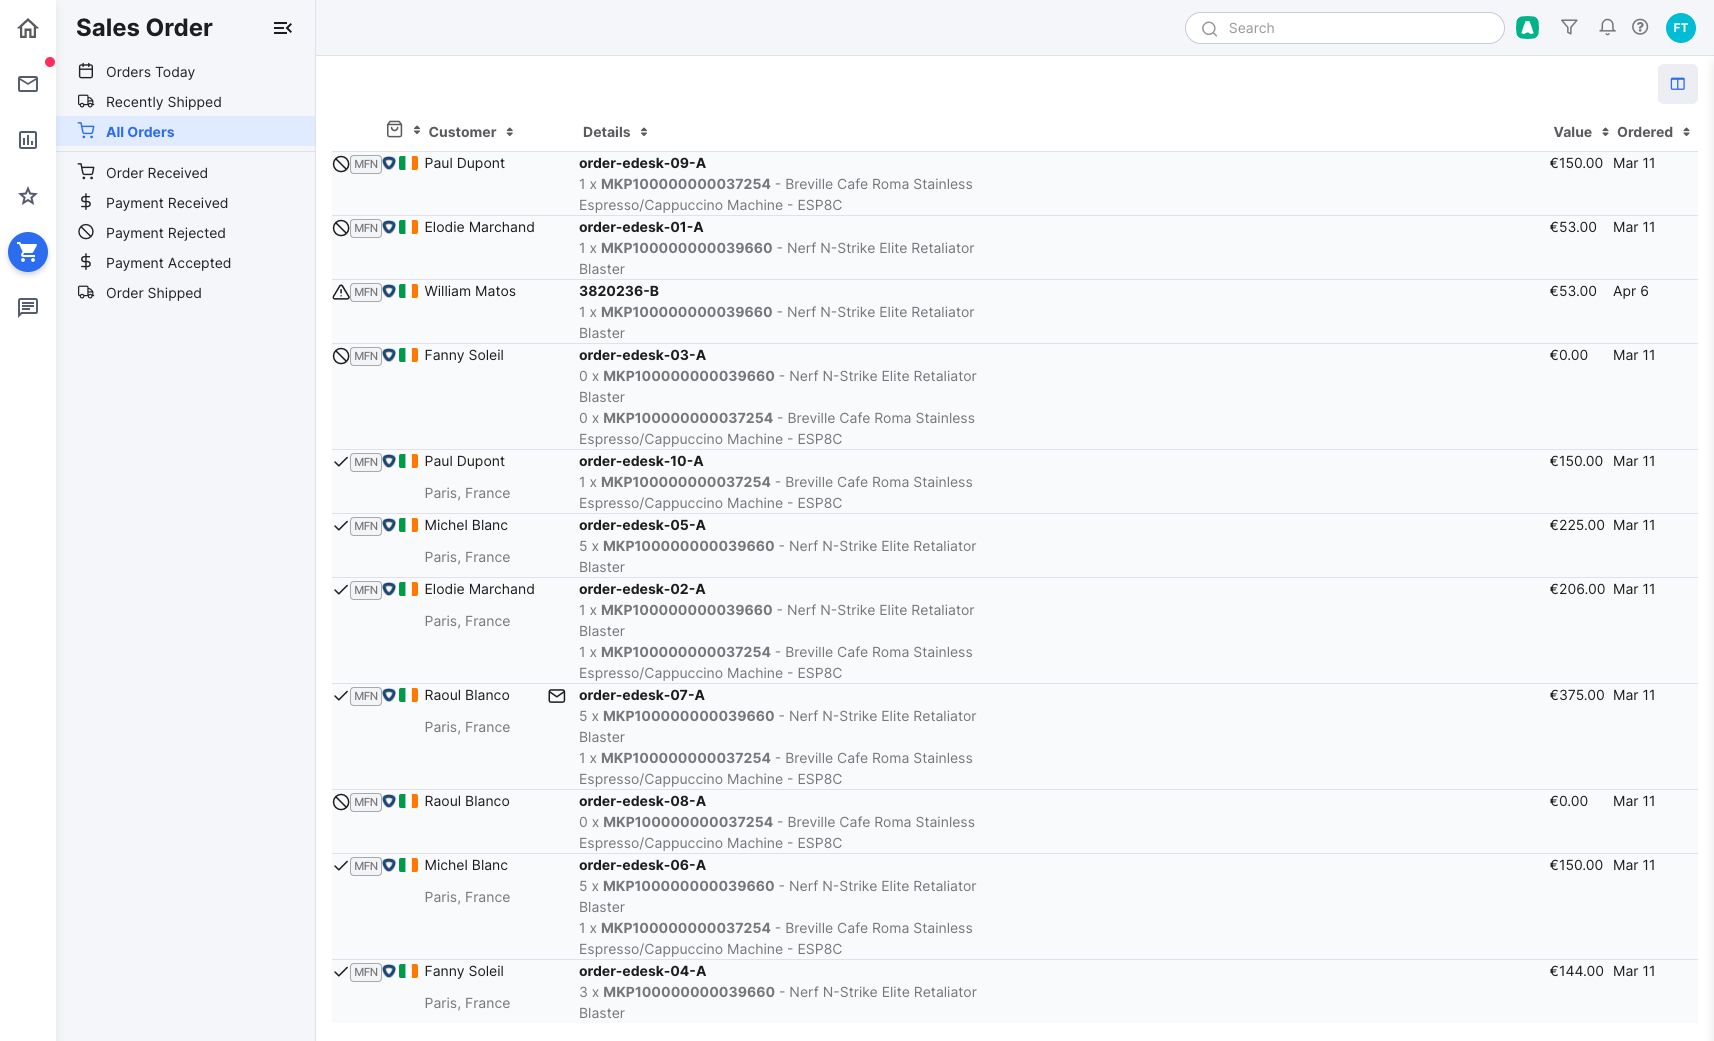Select All Orders view
1714x1041 pixels.
point(186,131)
